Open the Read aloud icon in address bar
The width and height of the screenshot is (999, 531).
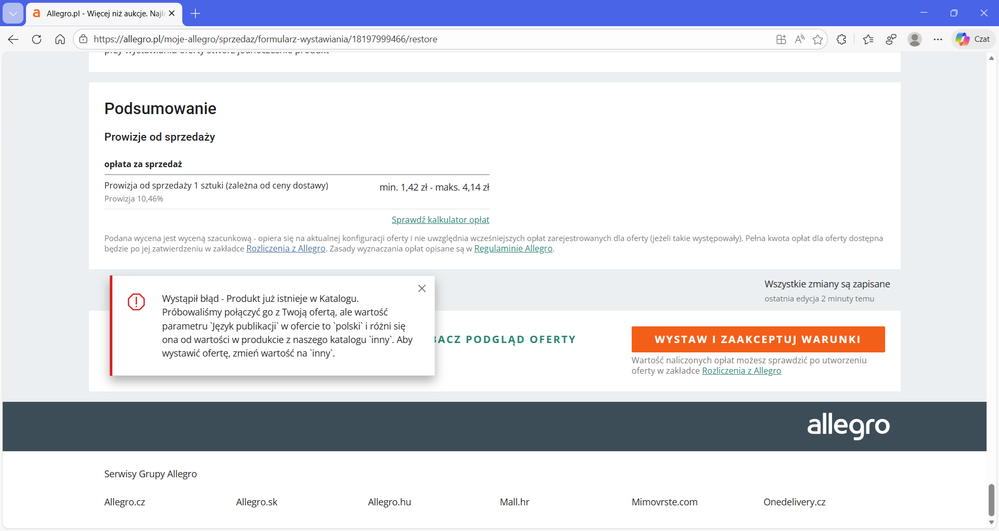800,39
